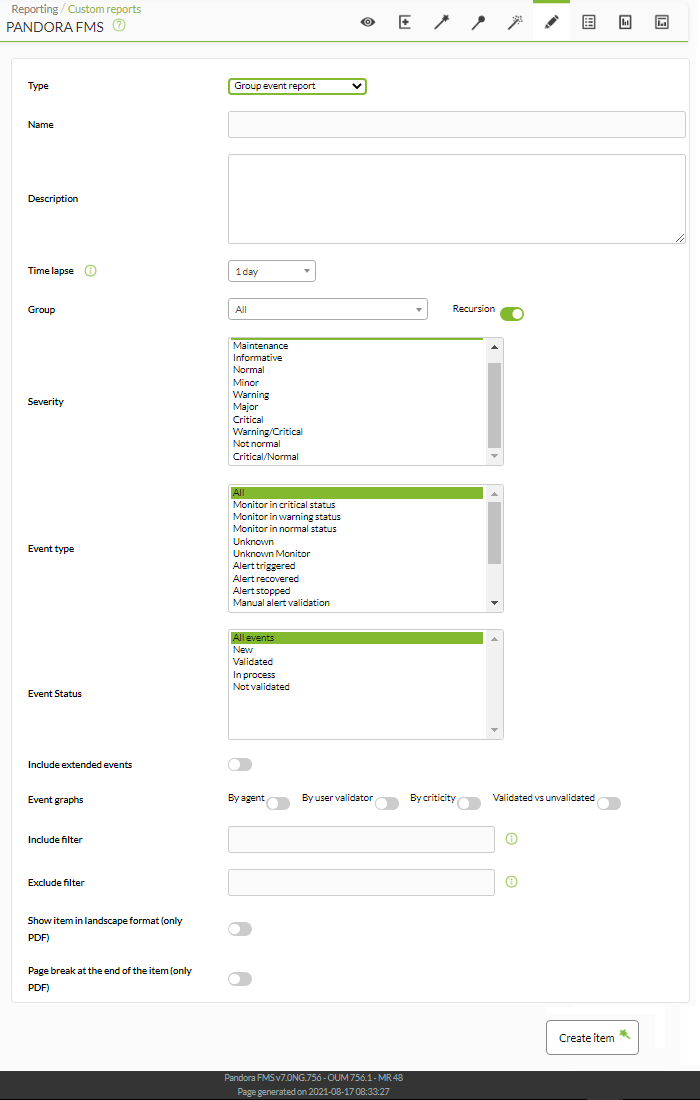Select the pin-shaped wizard icon

pyautogui.click(x=478, y=22)
